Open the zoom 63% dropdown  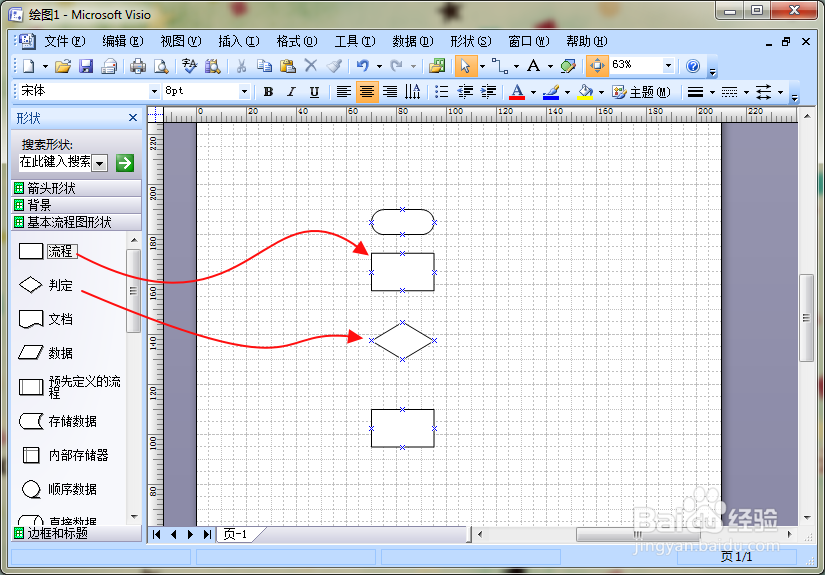(x=668, y=65)
